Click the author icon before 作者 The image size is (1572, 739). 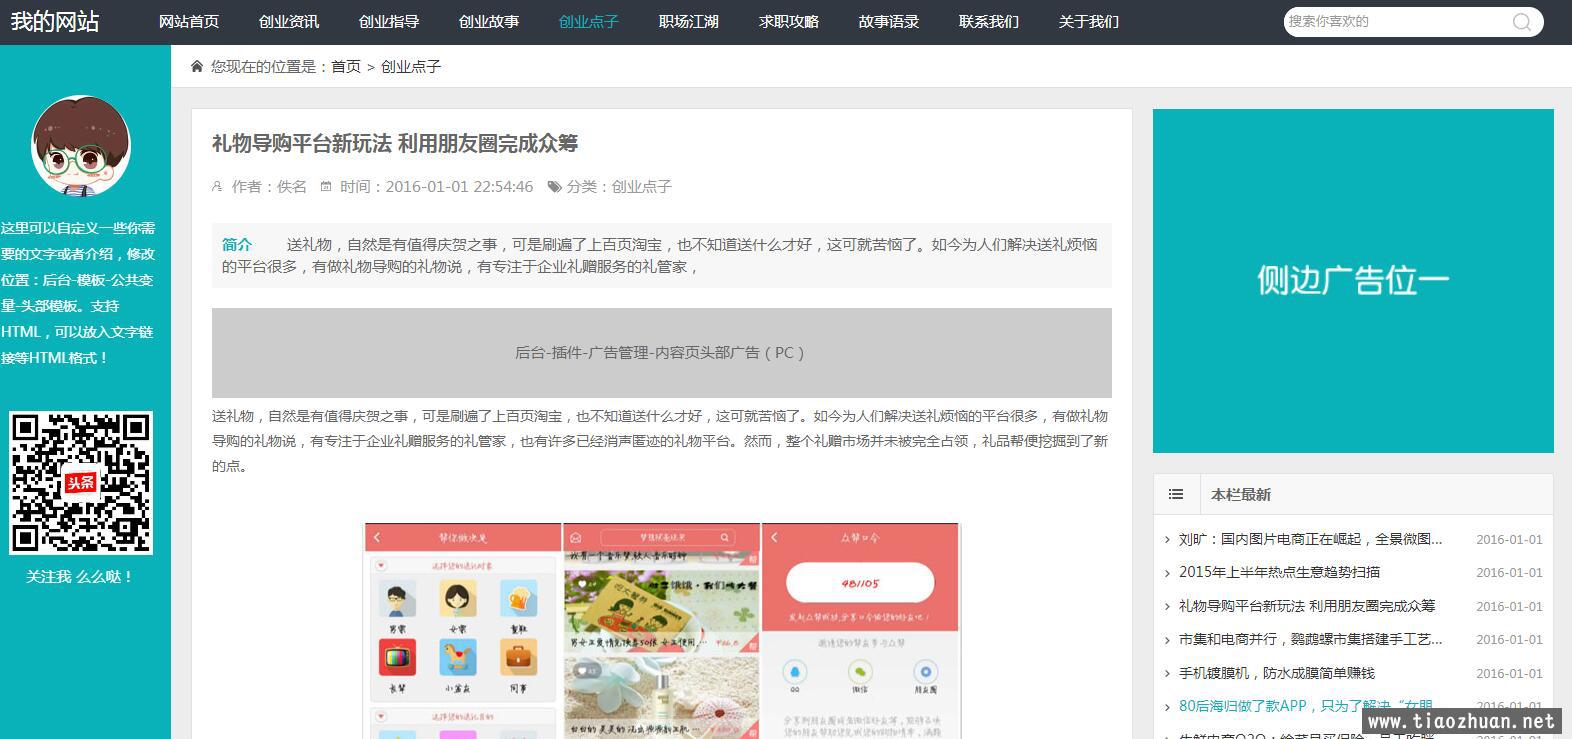(x=218, y=187)
